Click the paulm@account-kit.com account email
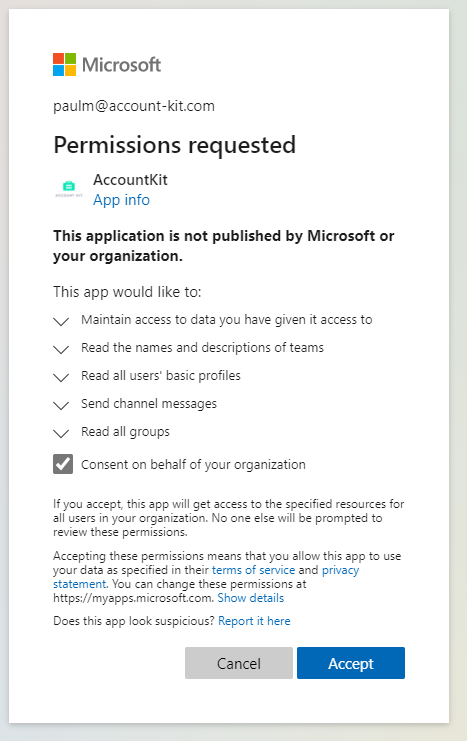 click(x=134, y=106)
